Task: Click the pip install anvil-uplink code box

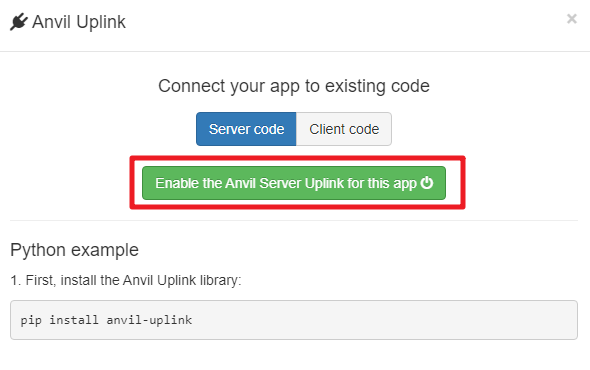Action: point(294,320)
